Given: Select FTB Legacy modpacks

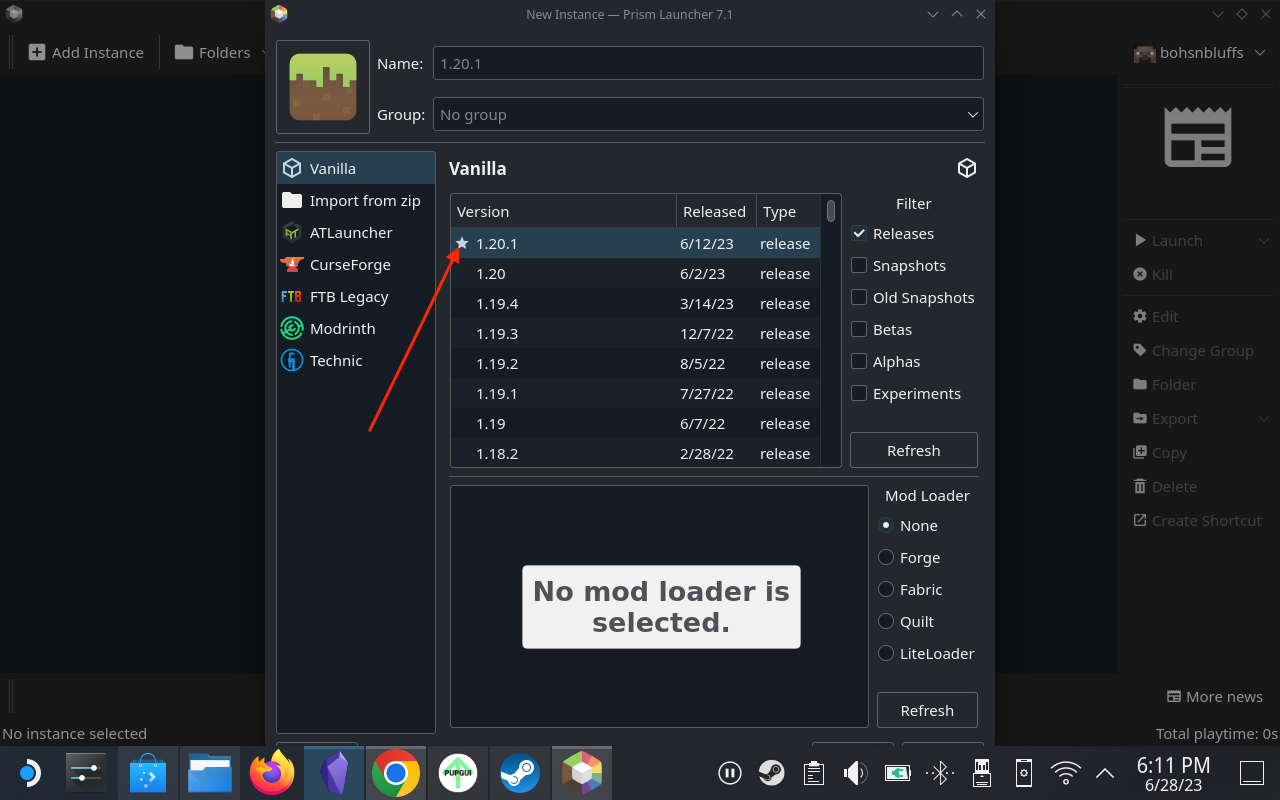Looking at the screenshot, I should point(348,296).
